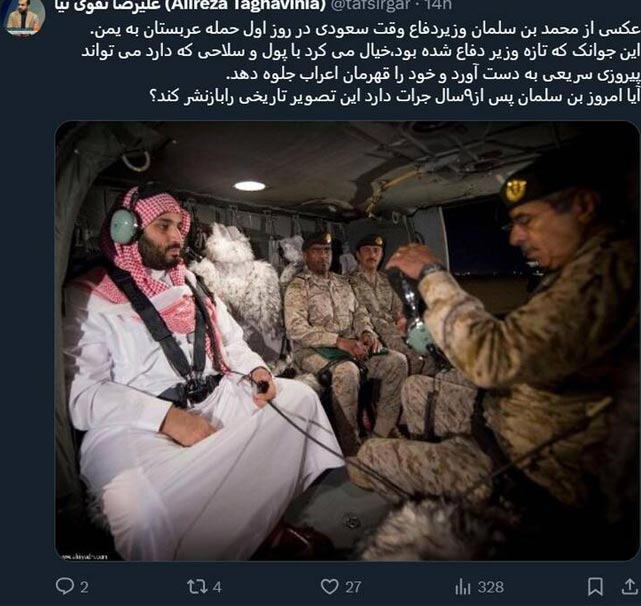Click the view count number 328
The width and height of the screenshot is (641, 606).
tap(491, 588)
